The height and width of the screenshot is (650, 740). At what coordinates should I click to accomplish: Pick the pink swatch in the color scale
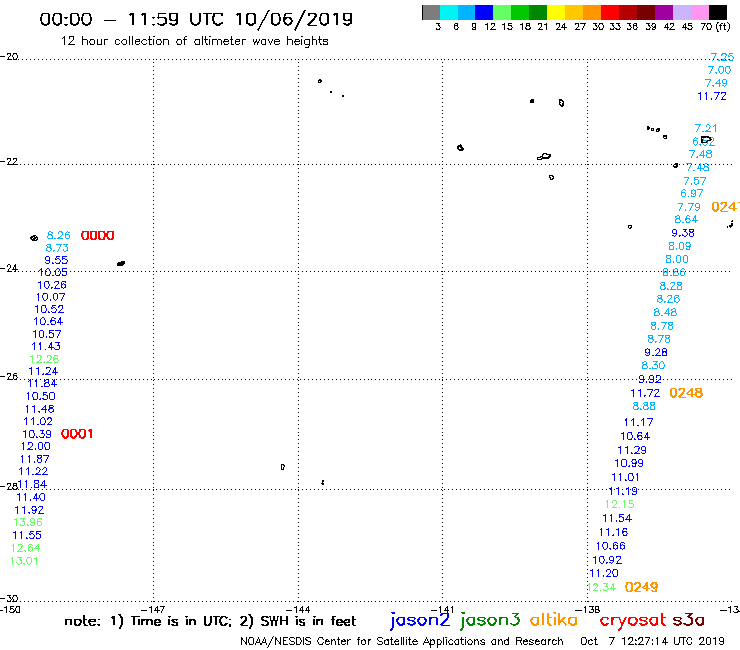700,12
